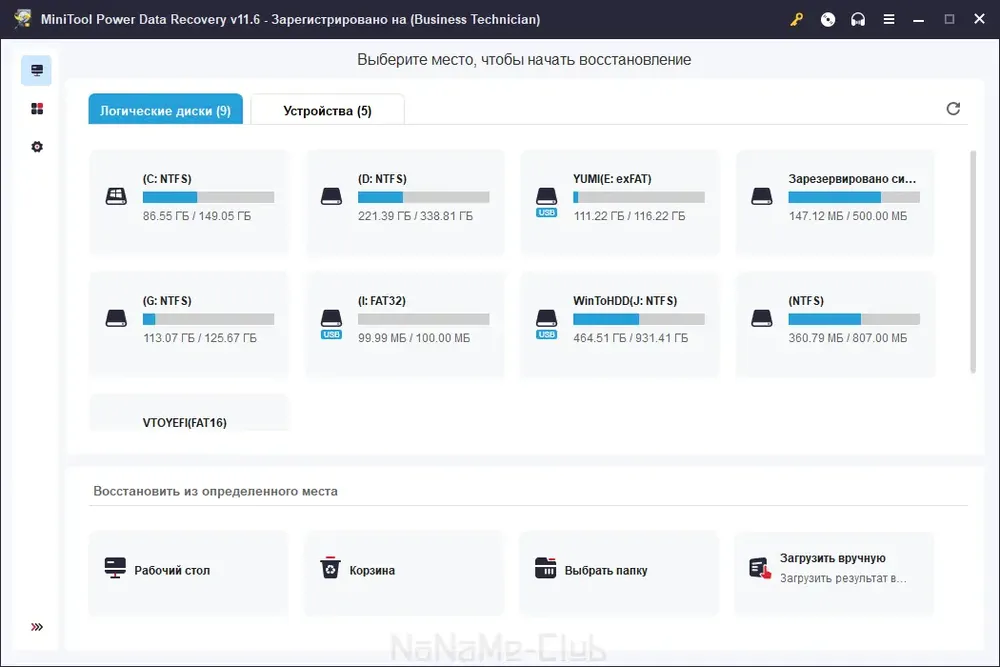Viewport: 1000px width, 667px height.
Task: Select the VTOYEFI(FAT16) partition card
Action: pyautogui.click(x=189, y=413)
